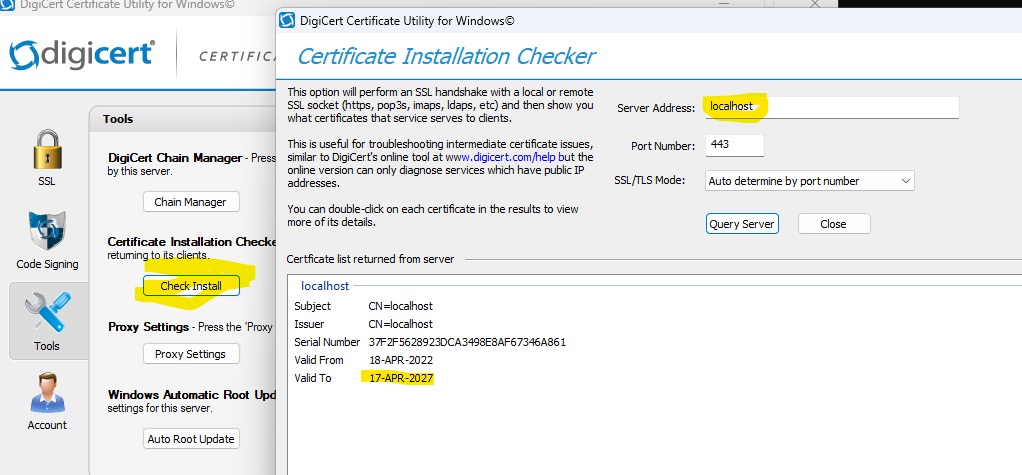Select the localhost certificate group header
The image size is (1022, 475).
point(325,285)
